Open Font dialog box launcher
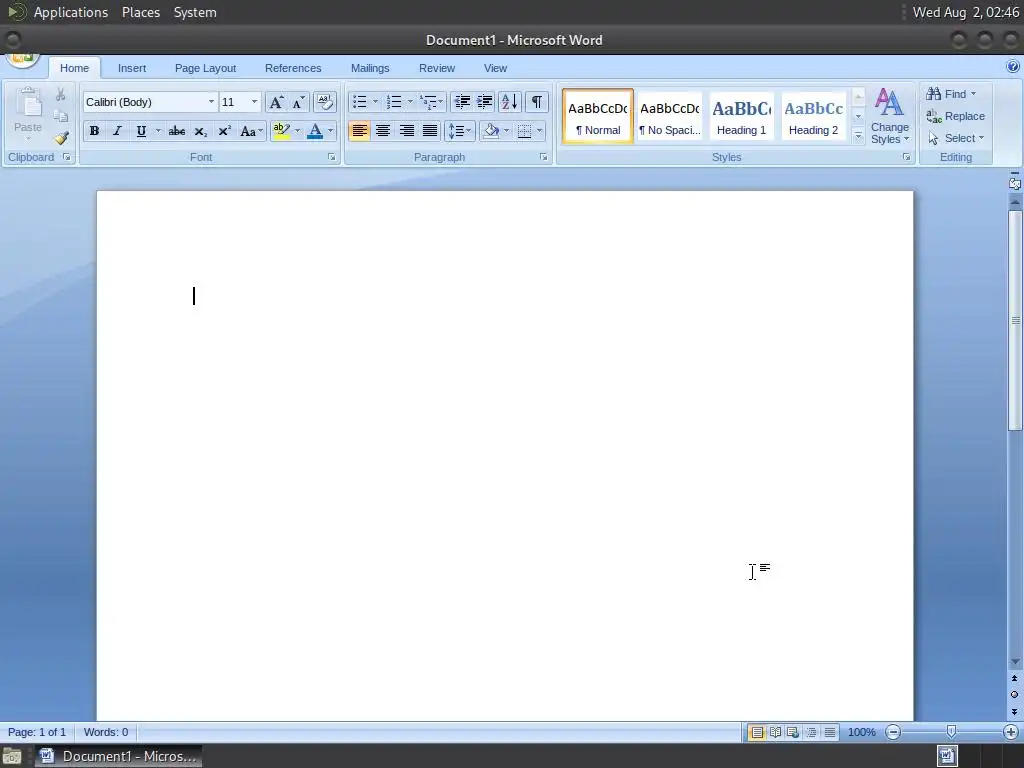Viewport: 1024px width, 768px height. point(332,157)
